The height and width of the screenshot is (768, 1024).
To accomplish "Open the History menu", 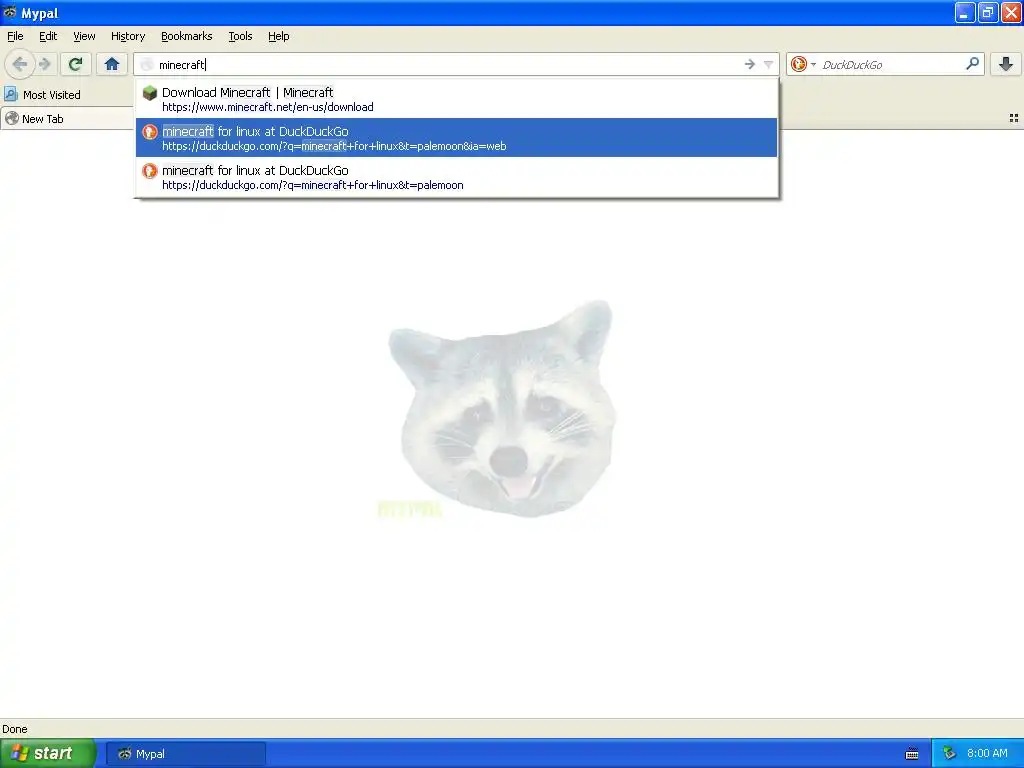I will [x=128, y=36].
